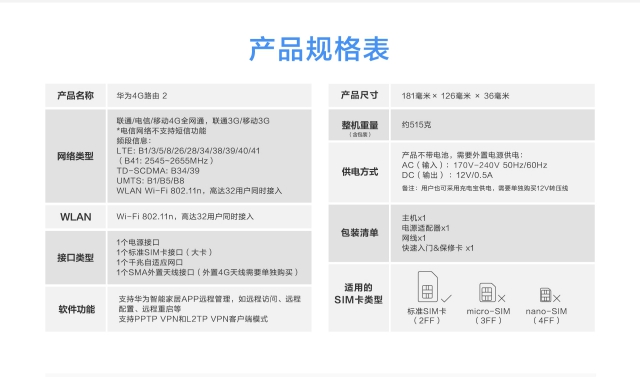The image size is (640, 377).
Task: Click the standard SIM card icon
Action: pos(428,286)
